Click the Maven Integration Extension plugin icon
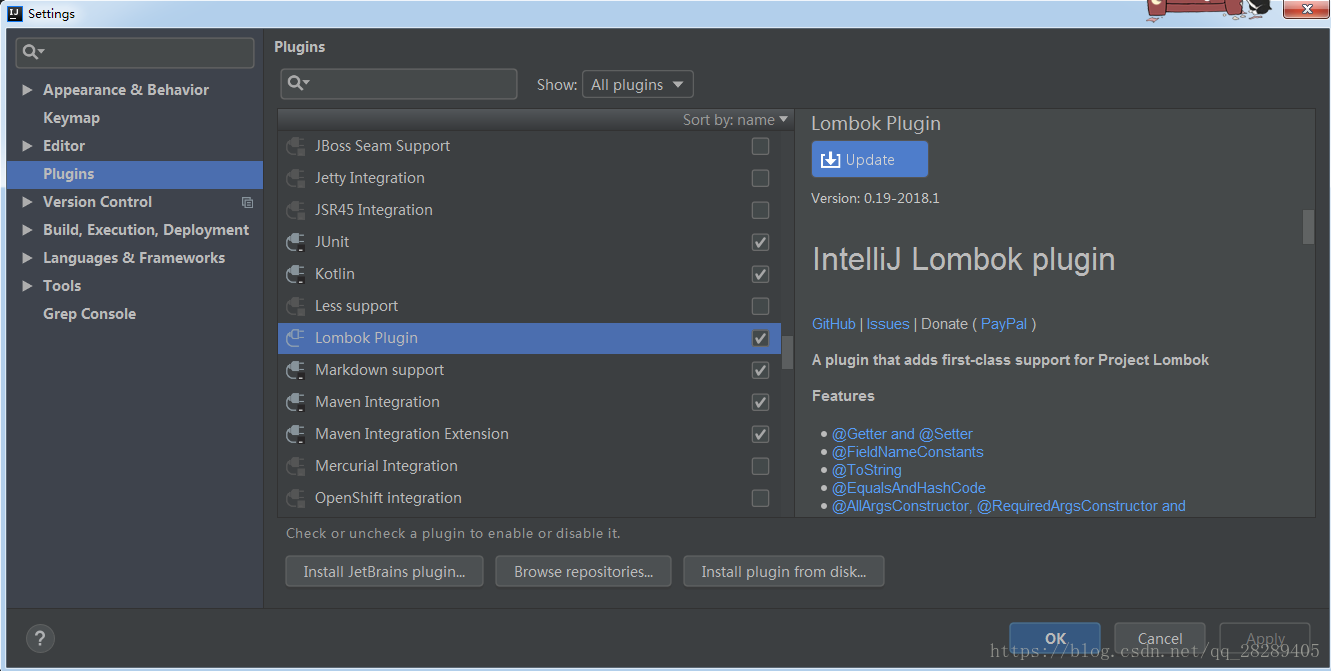Screen dimensions: 1331x671 [295, 434]
